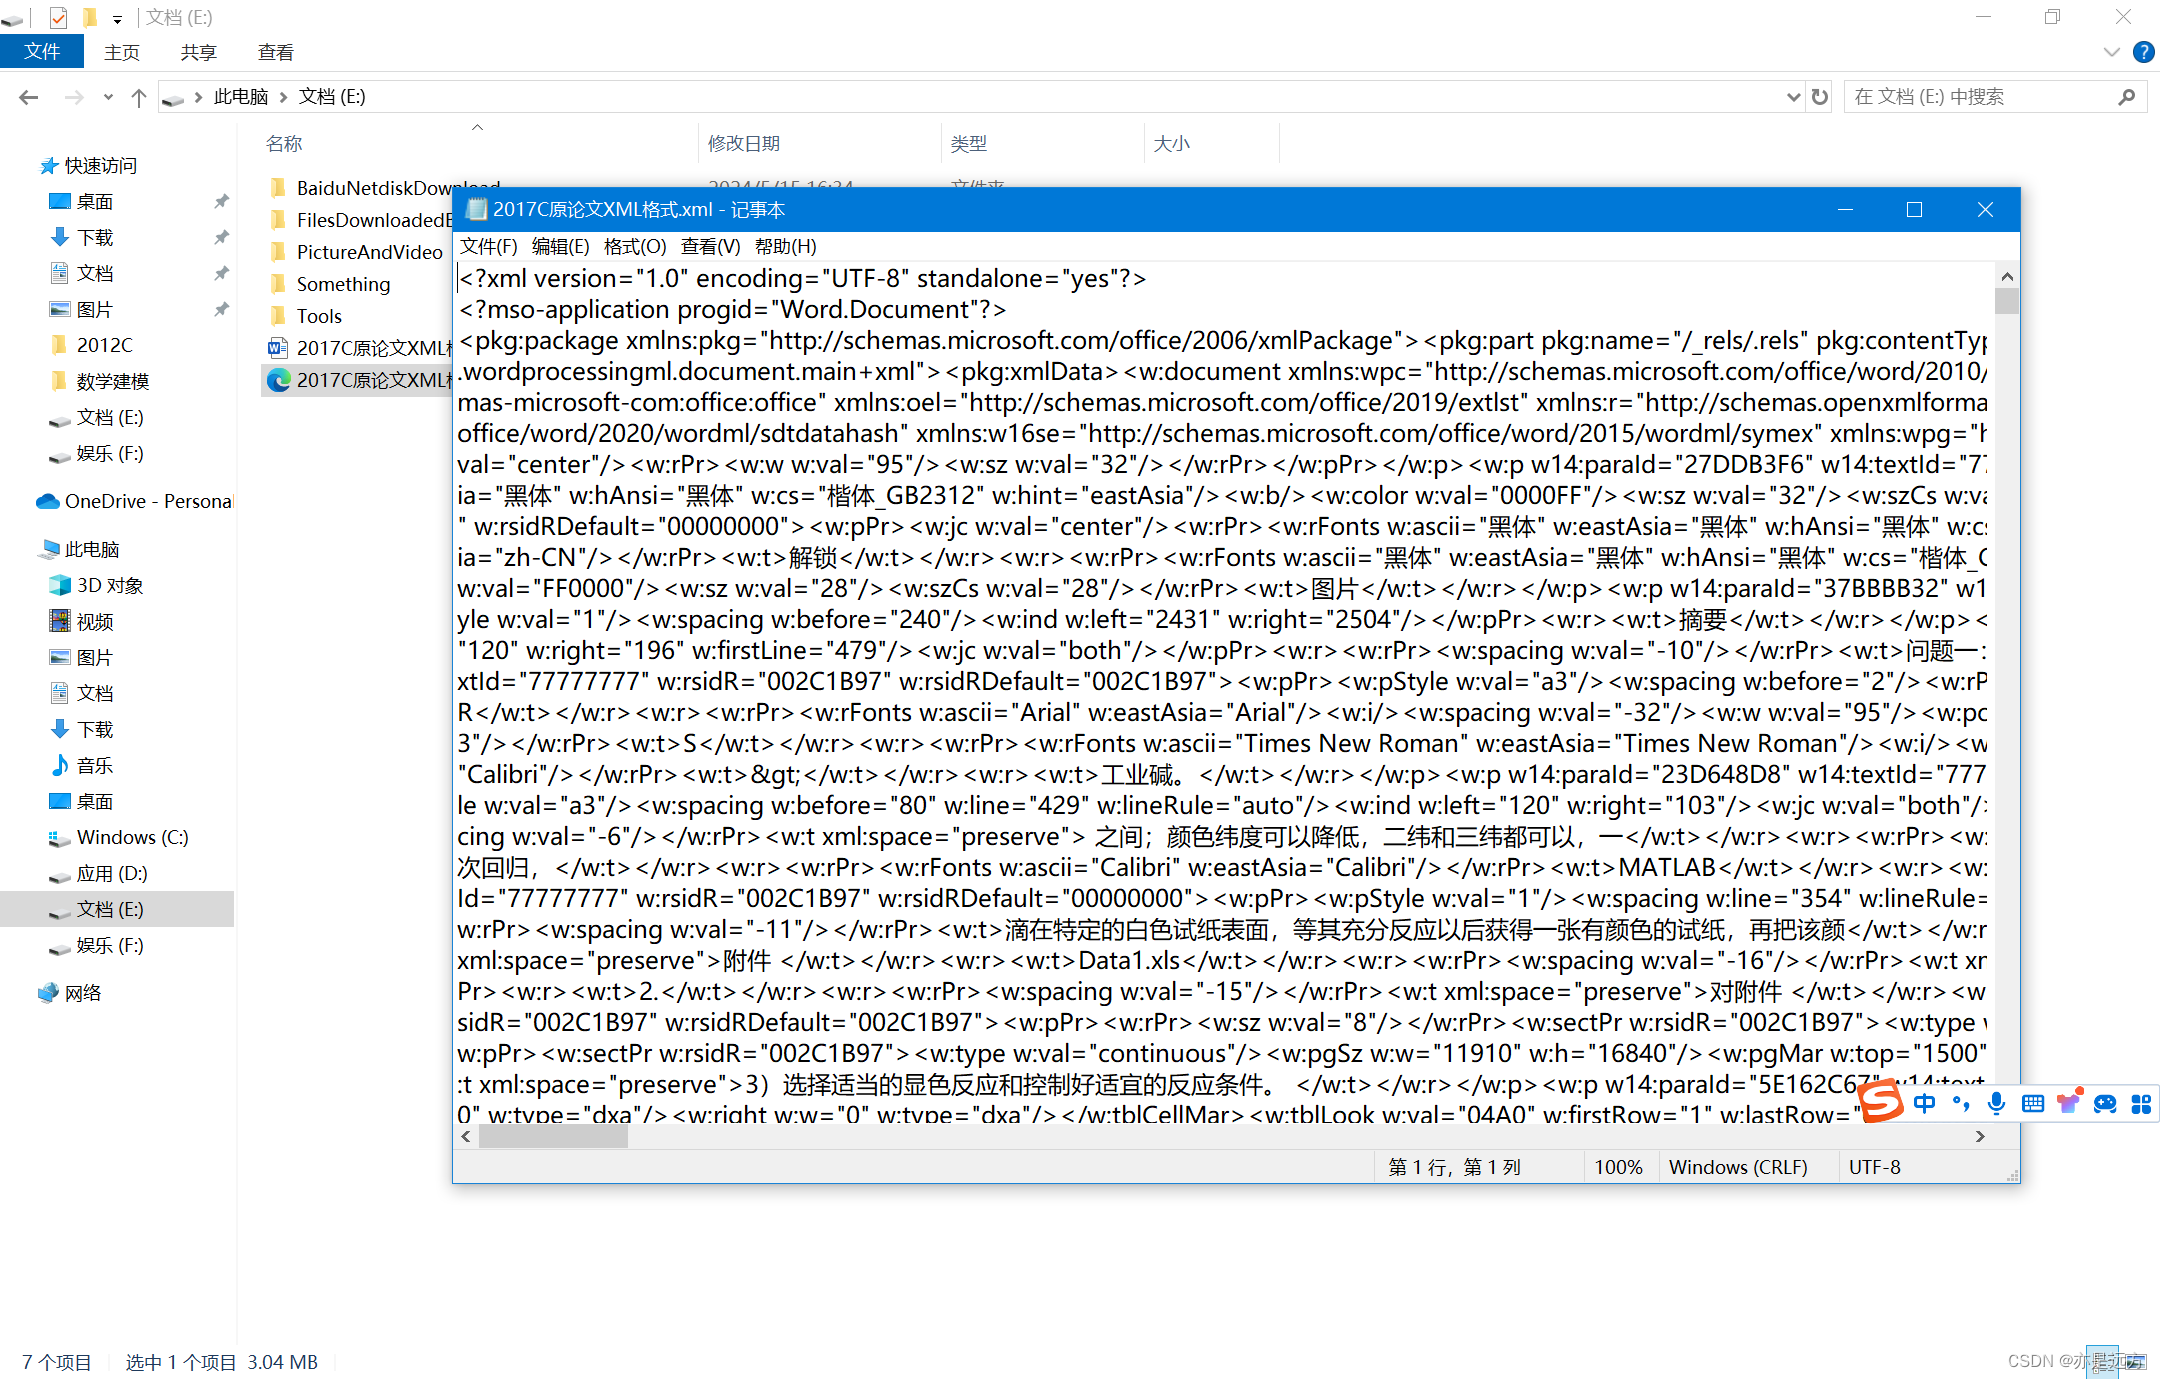Sort by 大小 column header
Viewport: 2160px width, 1379px height.
(x=1171, y=143)
